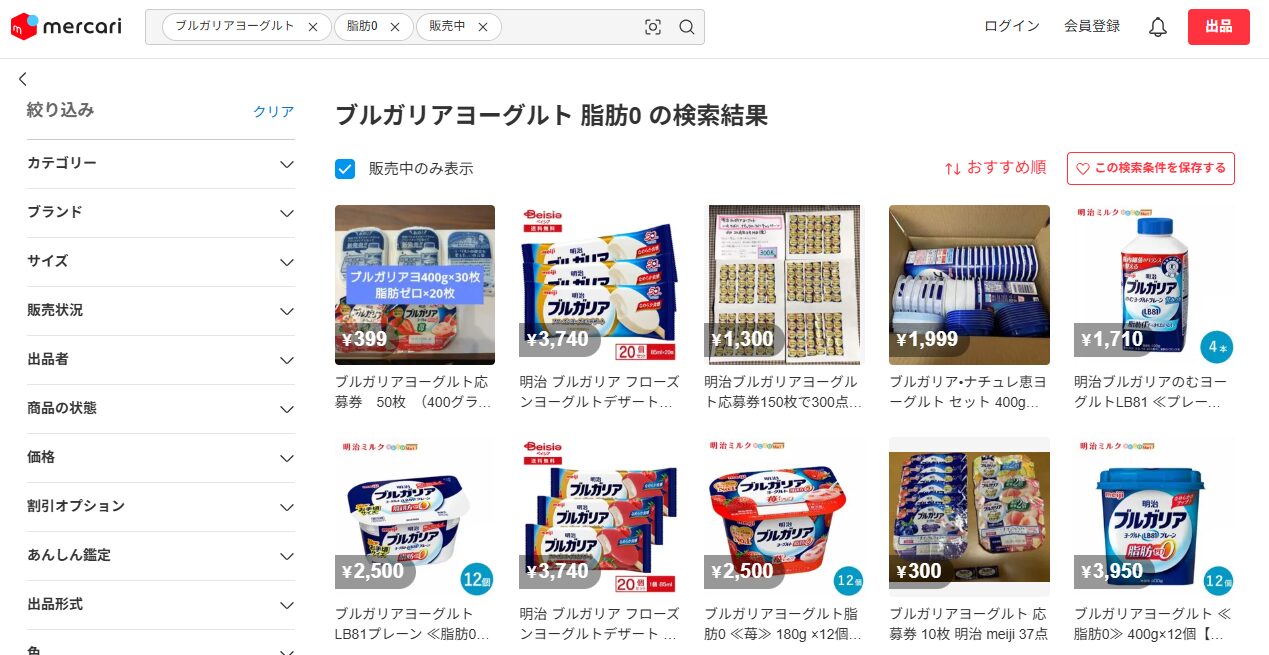The height and width of the screenshot is (655, 1269).
Task: Go back using left arrow icon
Action: [23, 79]
